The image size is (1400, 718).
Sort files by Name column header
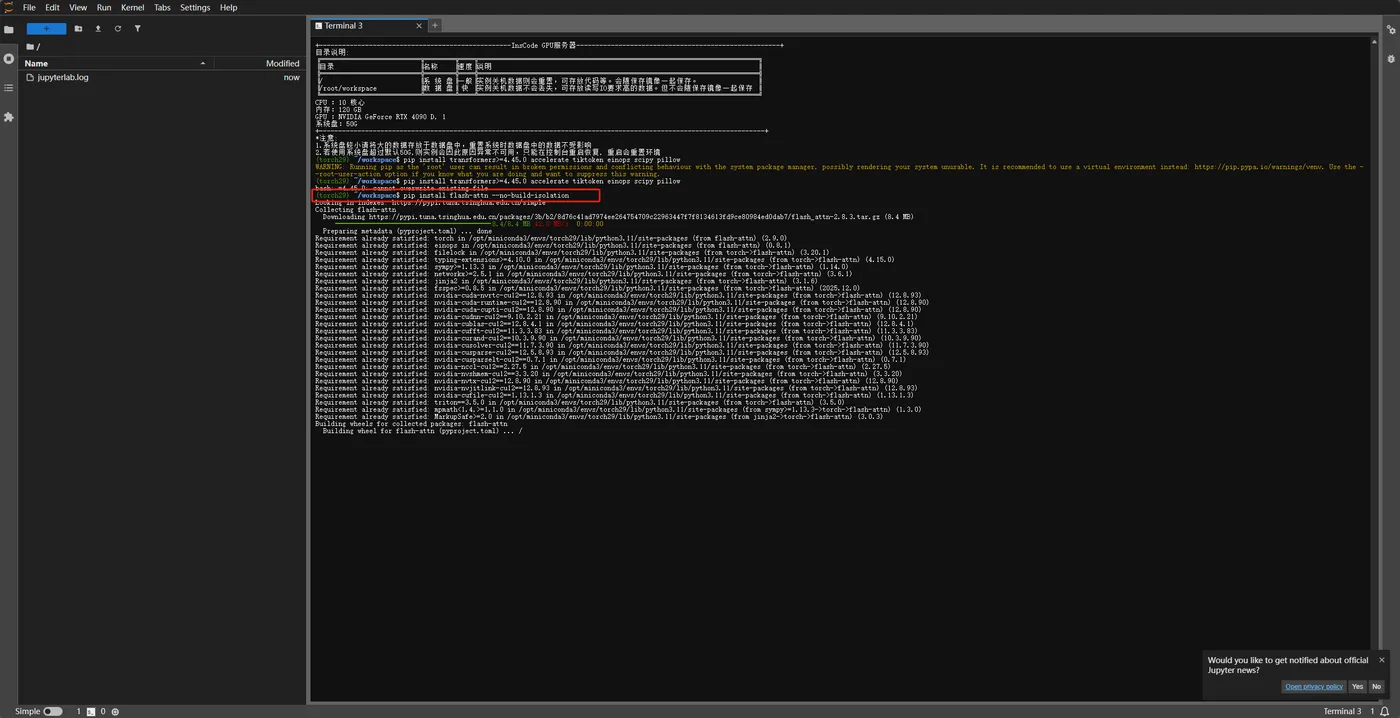coord(116,63)
